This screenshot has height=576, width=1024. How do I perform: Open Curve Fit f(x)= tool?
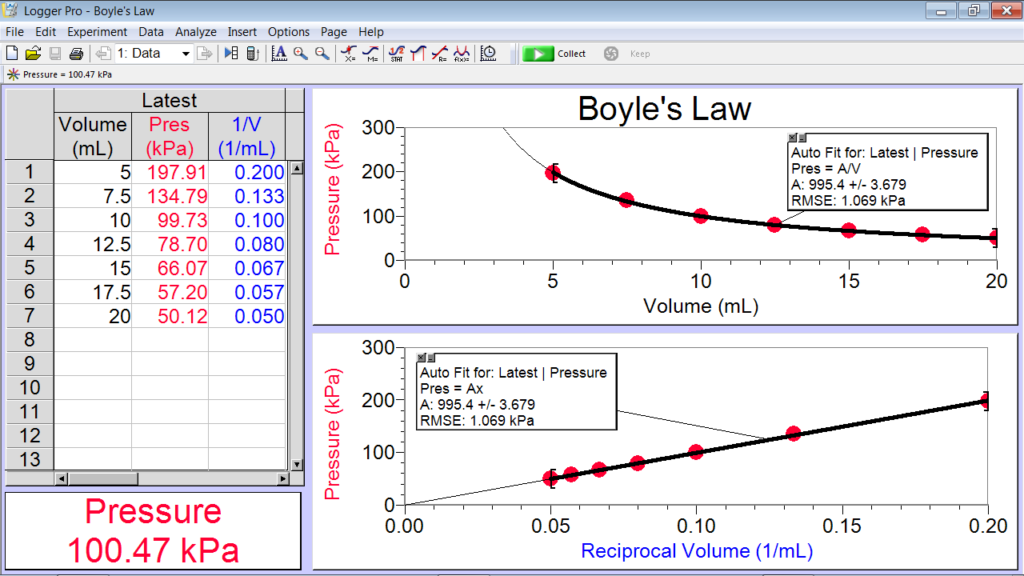point(462,54)
